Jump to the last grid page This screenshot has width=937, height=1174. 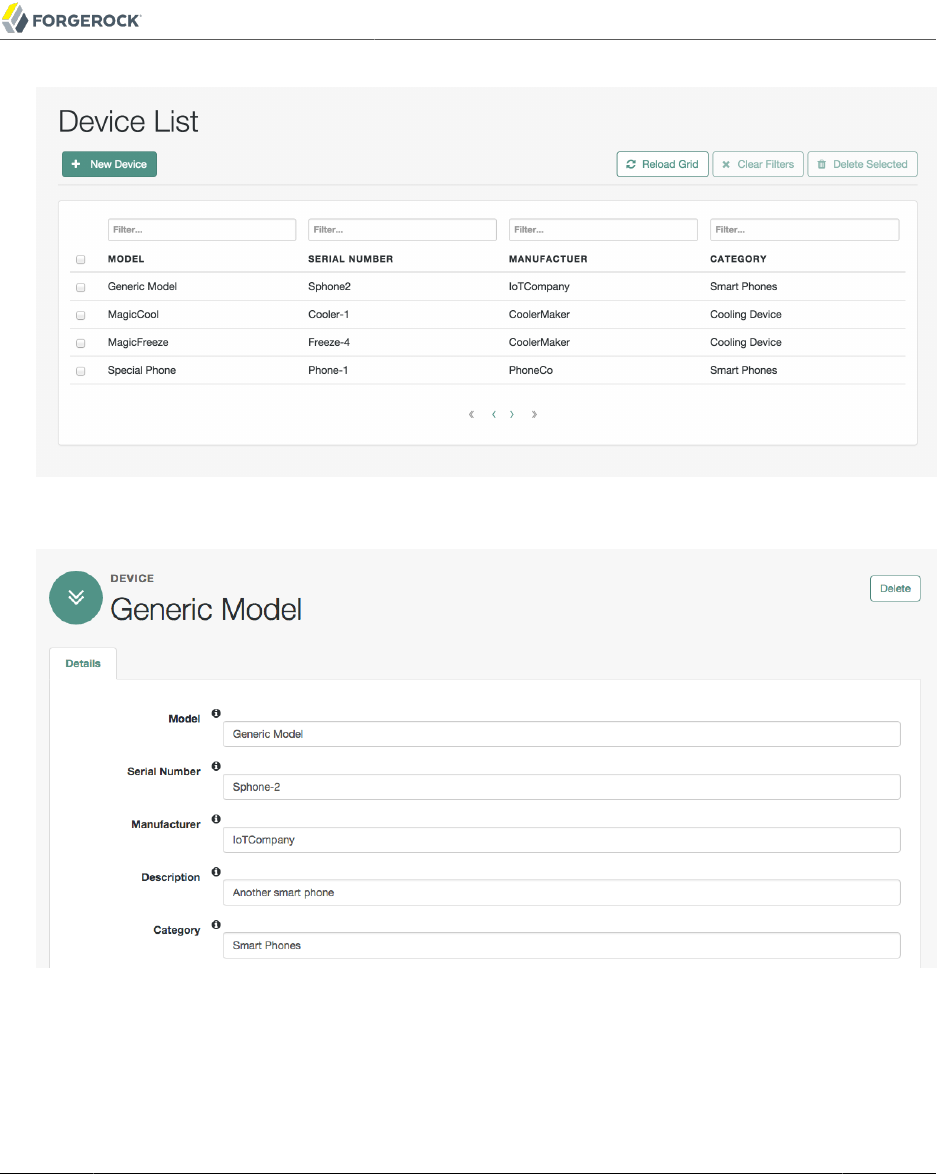pos(535,414)
